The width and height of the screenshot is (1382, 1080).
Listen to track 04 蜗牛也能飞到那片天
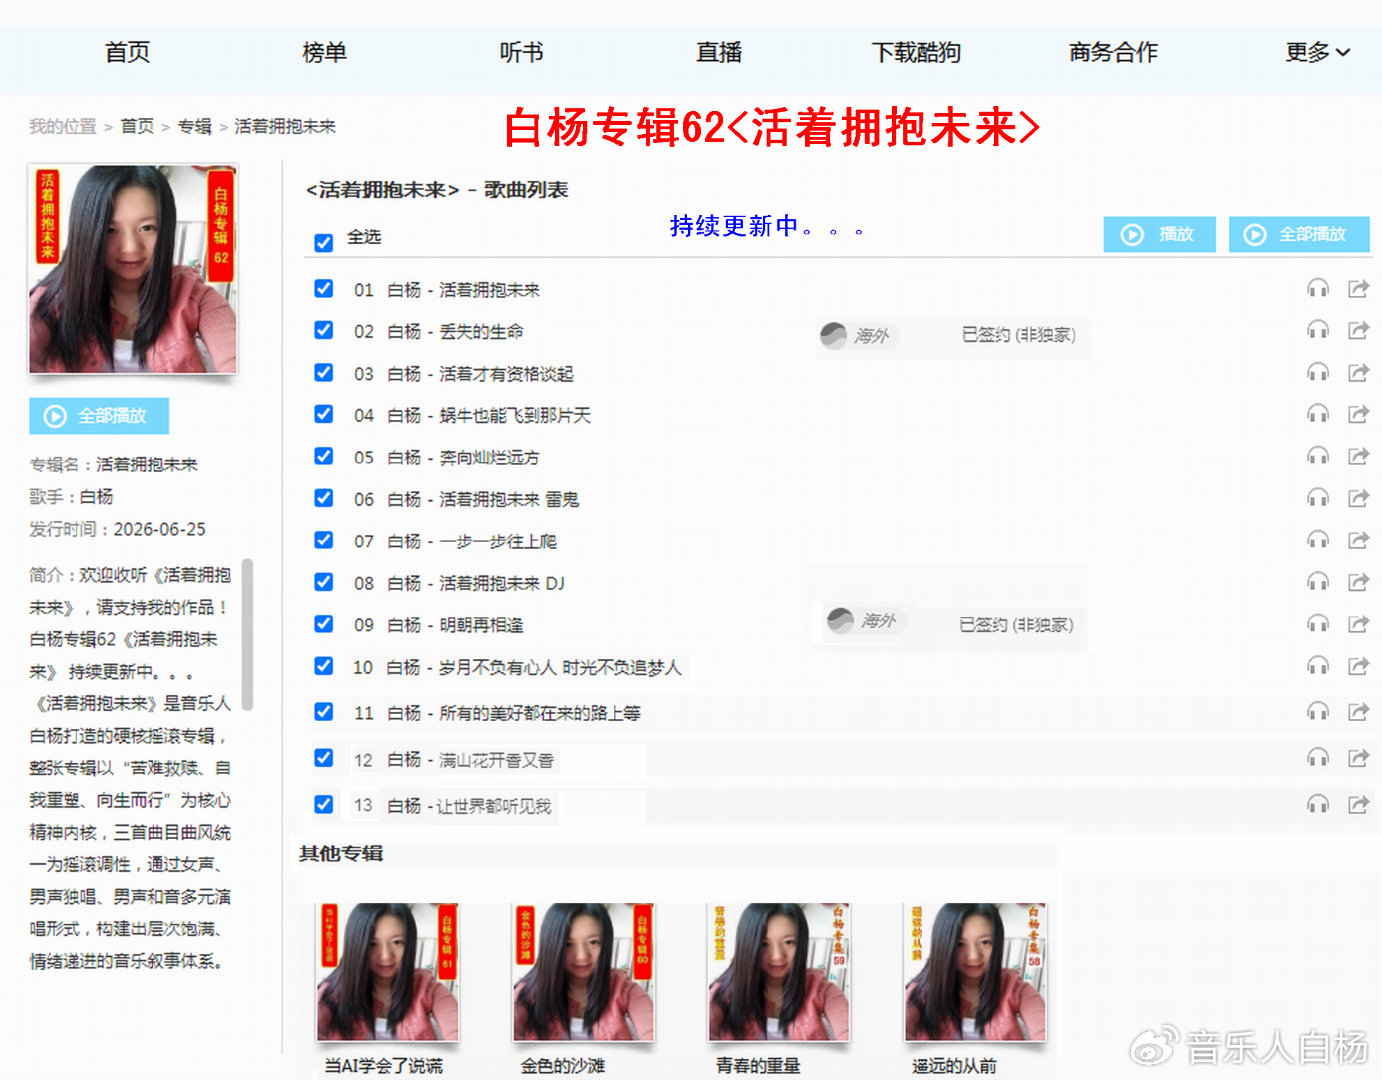pos(1318,414)
